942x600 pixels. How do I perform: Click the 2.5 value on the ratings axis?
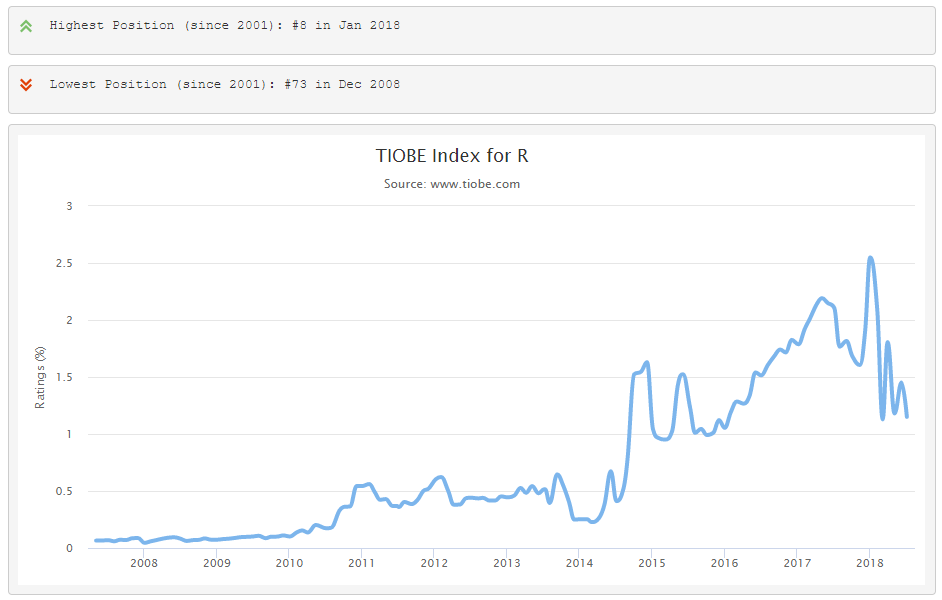click(x=64, y=263)
